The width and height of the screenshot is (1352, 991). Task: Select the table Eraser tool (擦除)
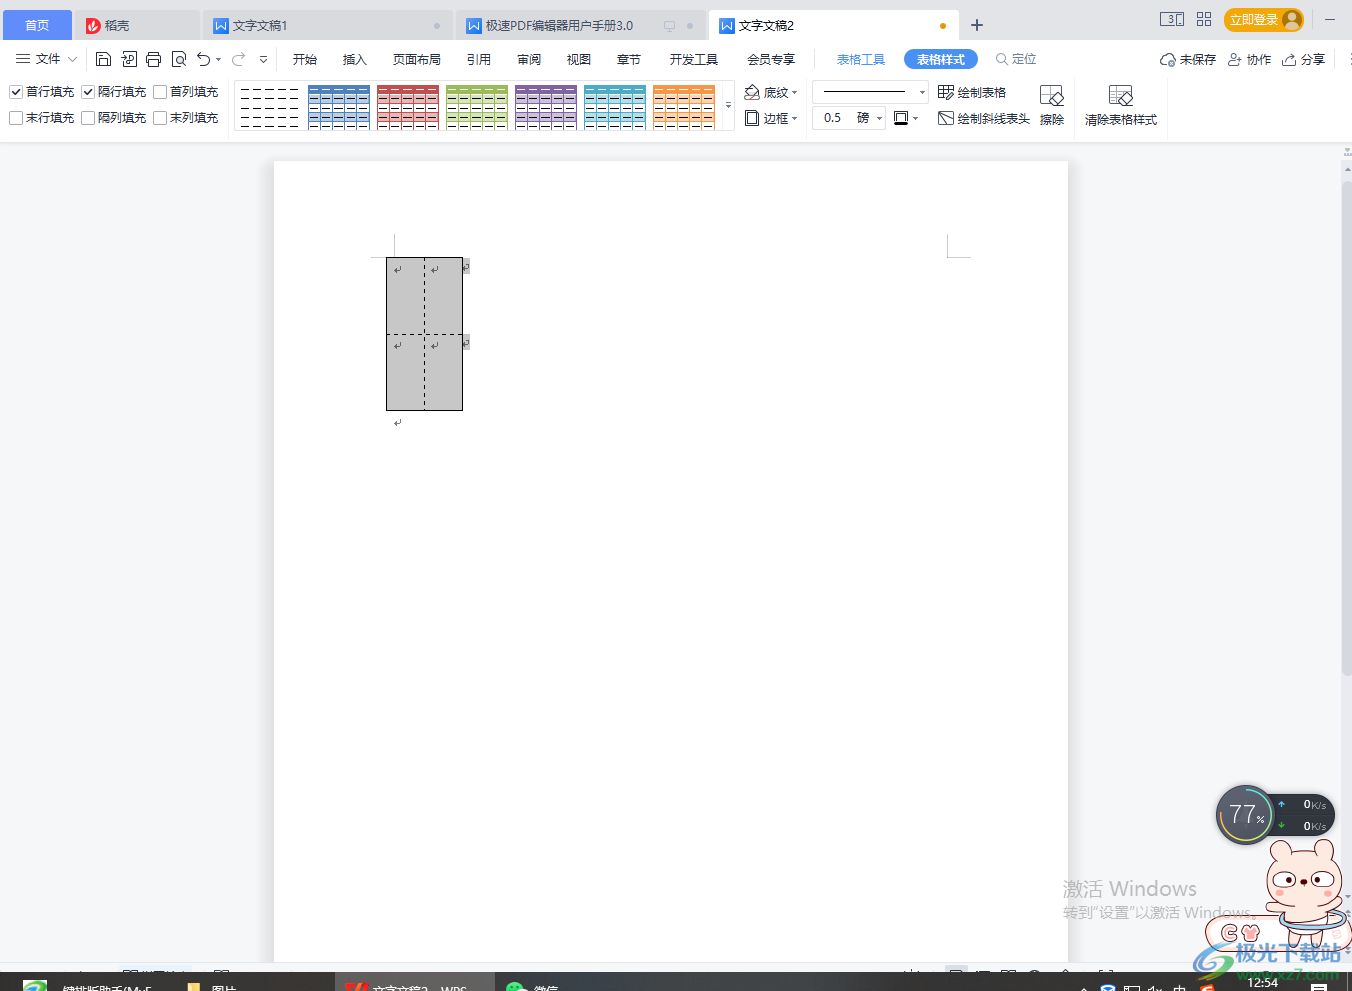click(x=1052, y=105)
